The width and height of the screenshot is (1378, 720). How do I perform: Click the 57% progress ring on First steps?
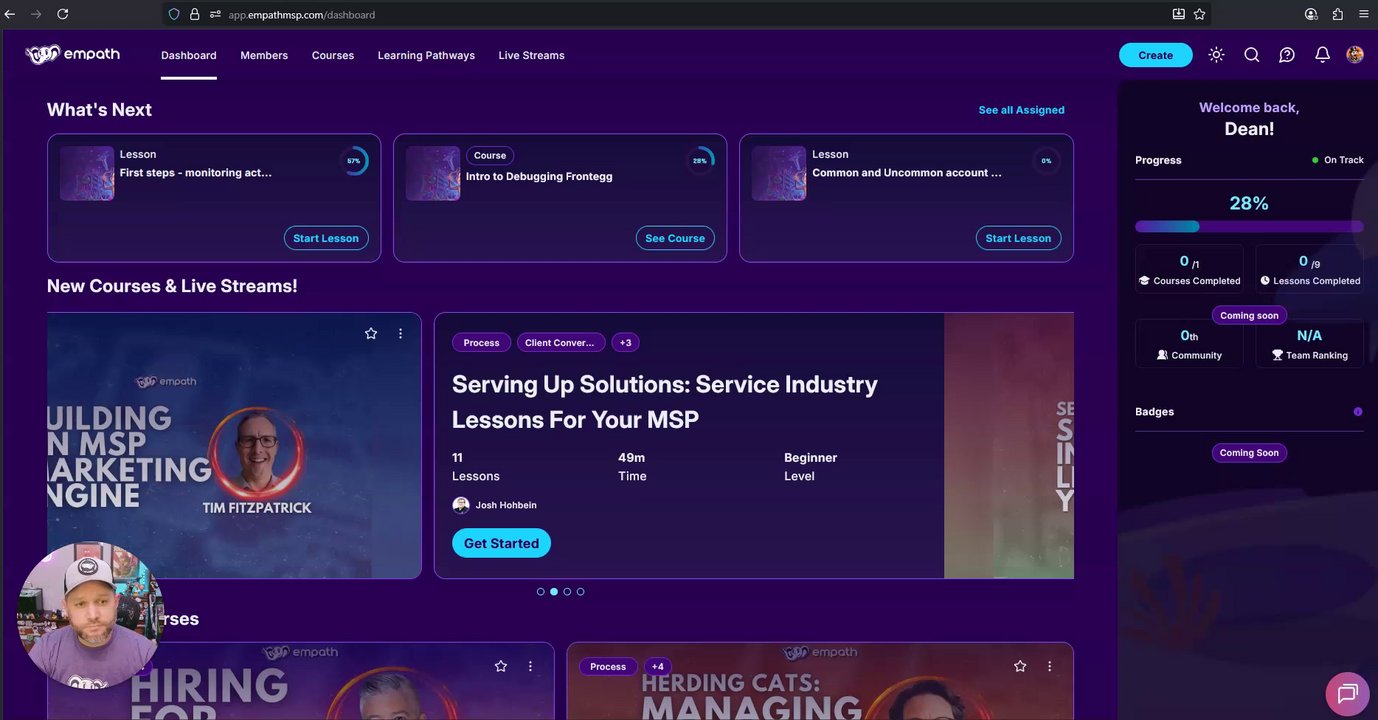pos(354,161)
